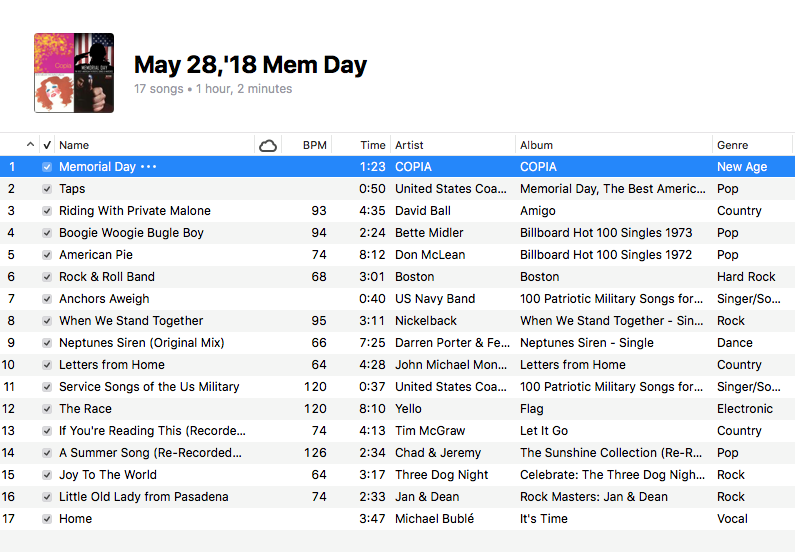Image resolution: width=795 pixels, height=558 pixels.
Task: Select the song Anchors Aweigh
Action: pyautogui.click(x=398, y=299)
